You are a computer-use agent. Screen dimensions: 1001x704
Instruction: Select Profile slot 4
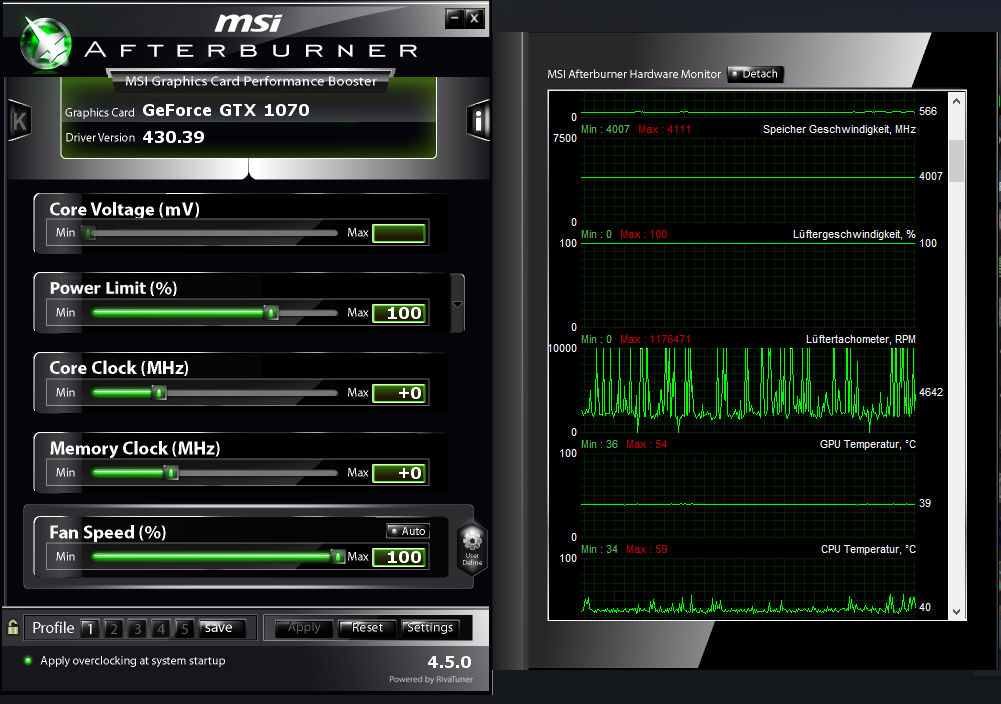161,629
